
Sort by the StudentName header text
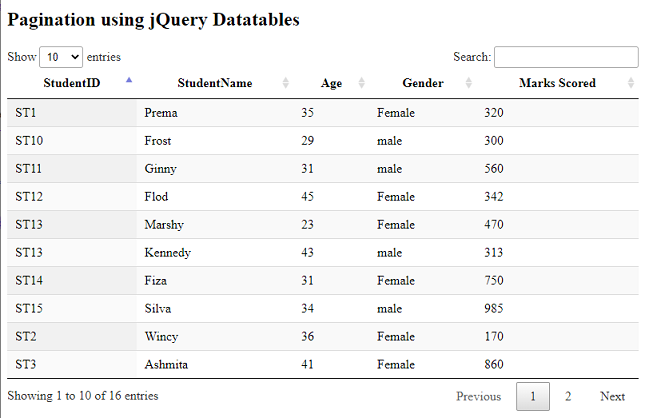(214, 83)
